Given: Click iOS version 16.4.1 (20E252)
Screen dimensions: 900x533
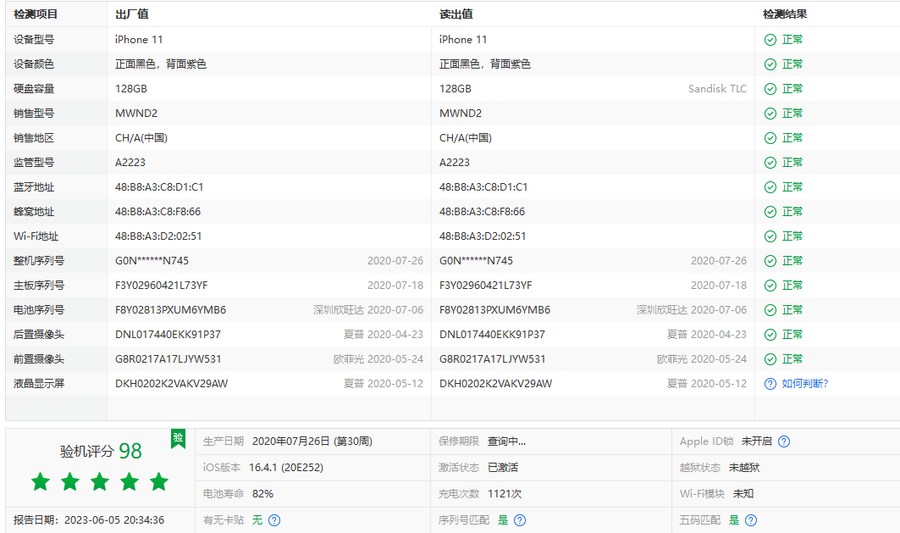Looking at the screenshot, I should tap(286, 468).
